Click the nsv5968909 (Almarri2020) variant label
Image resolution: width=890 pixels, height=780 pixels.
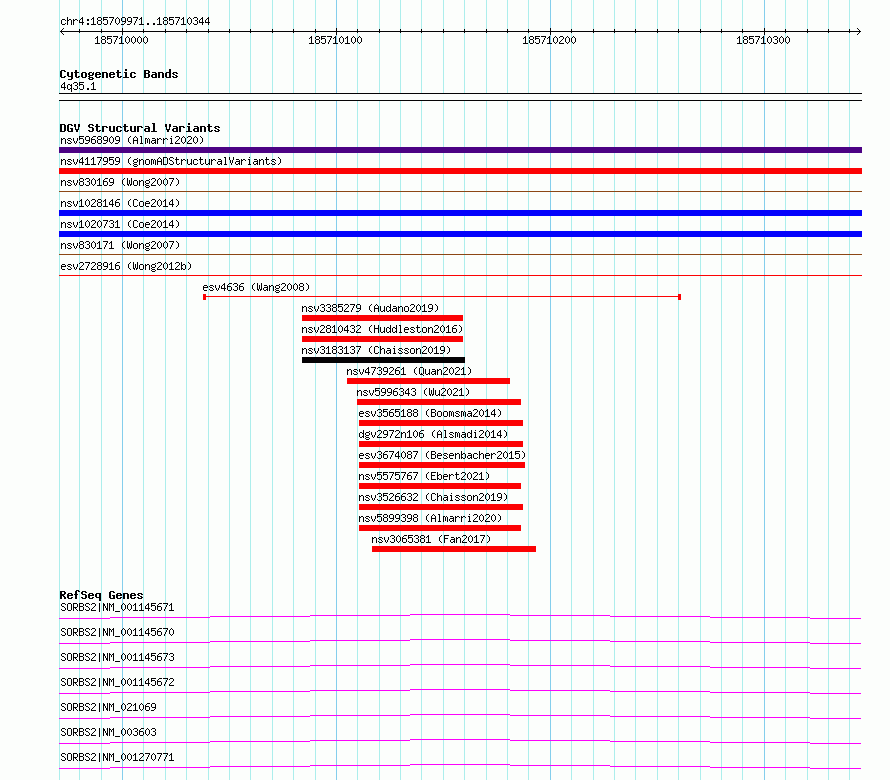pos(132,140)
